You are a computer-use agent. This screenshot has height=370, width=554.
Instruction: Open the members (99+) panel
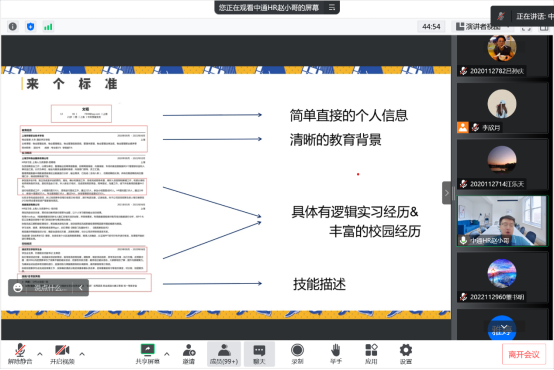(x=224, y=354)
